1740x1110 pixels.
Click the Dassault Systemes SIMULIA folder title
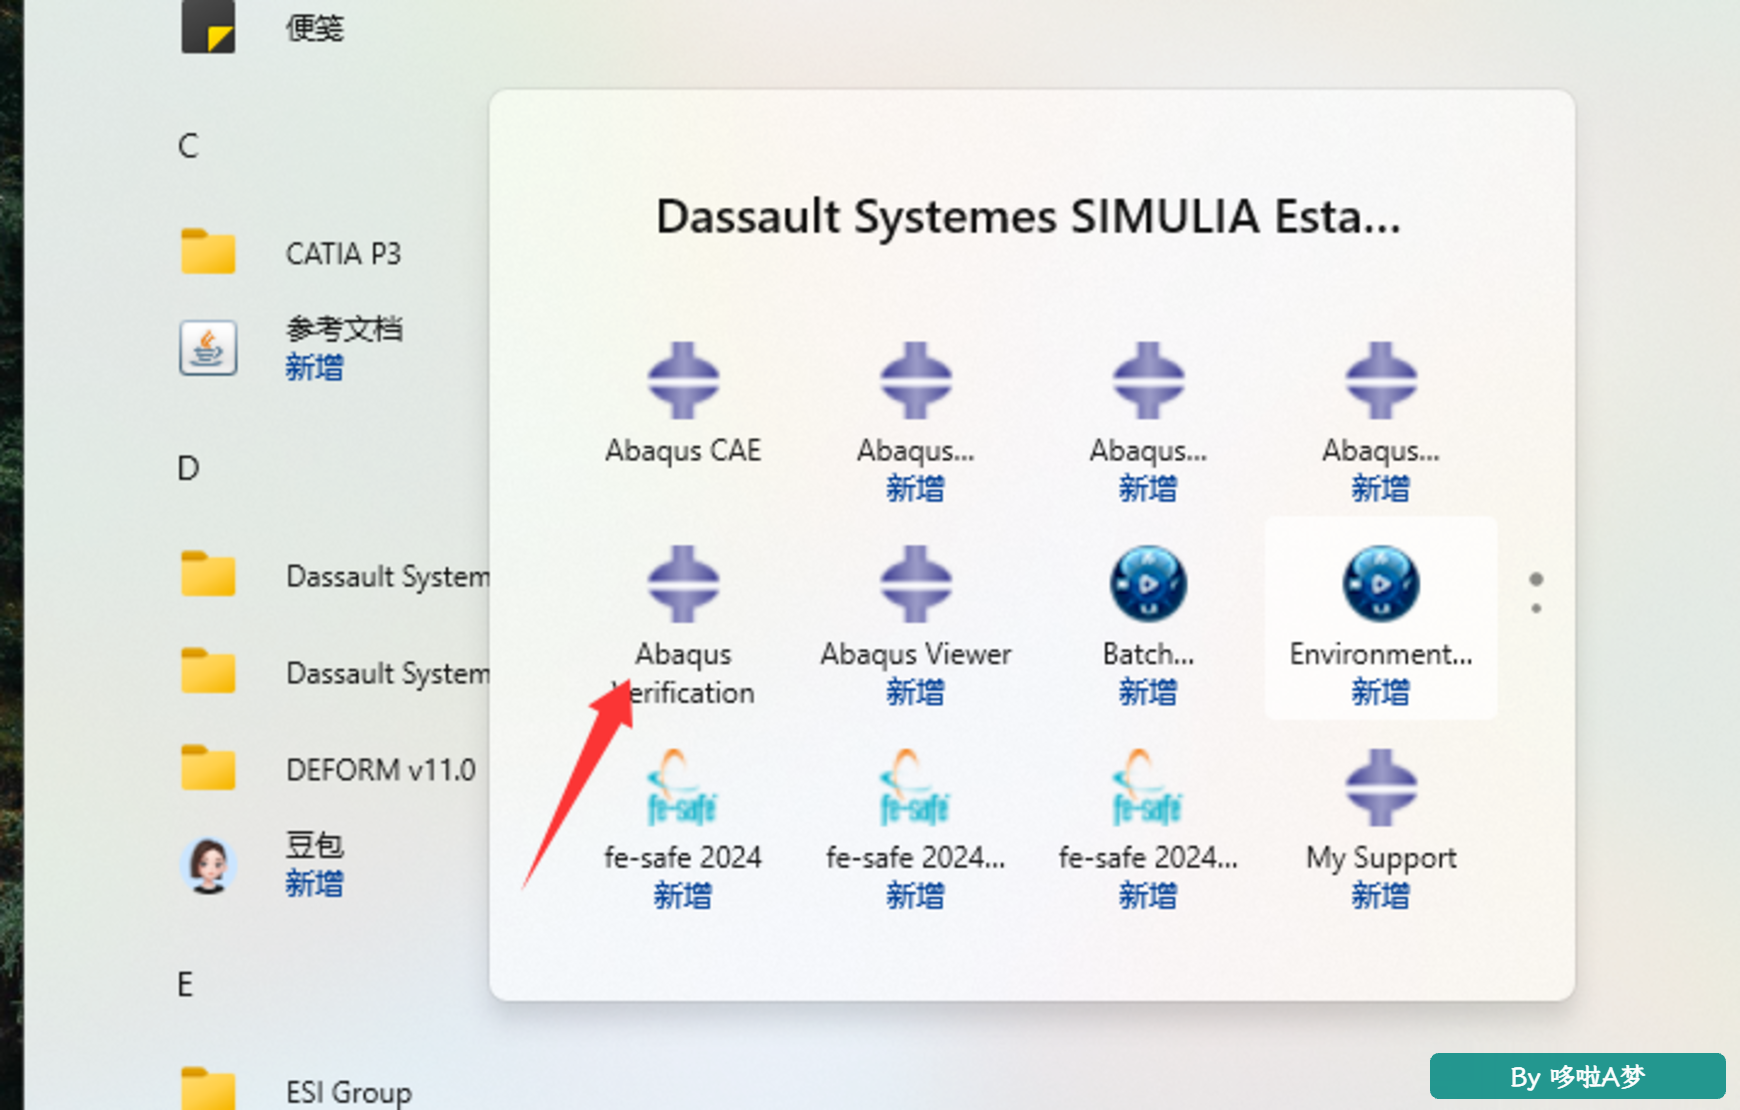[1028, 217]
